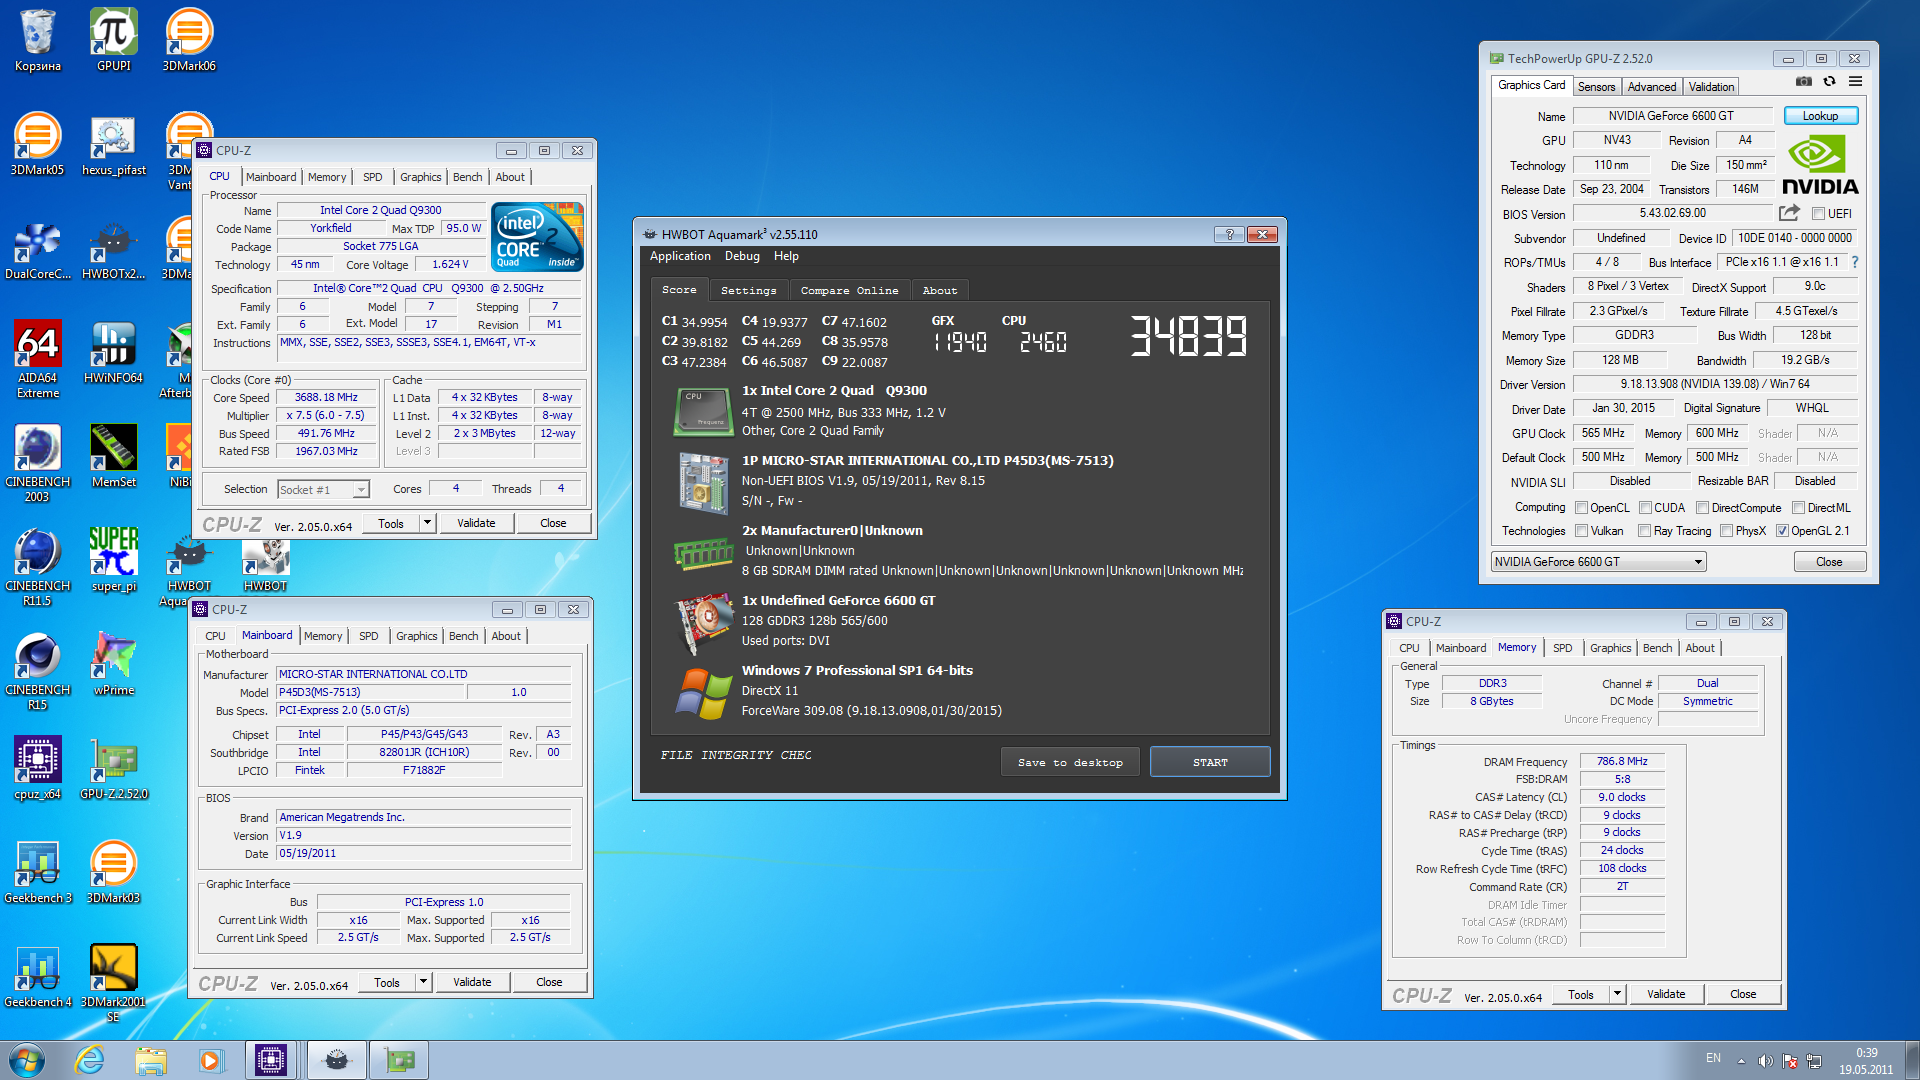Open Application menu in HWBOT Aquamark

click(x=680, y=257)
